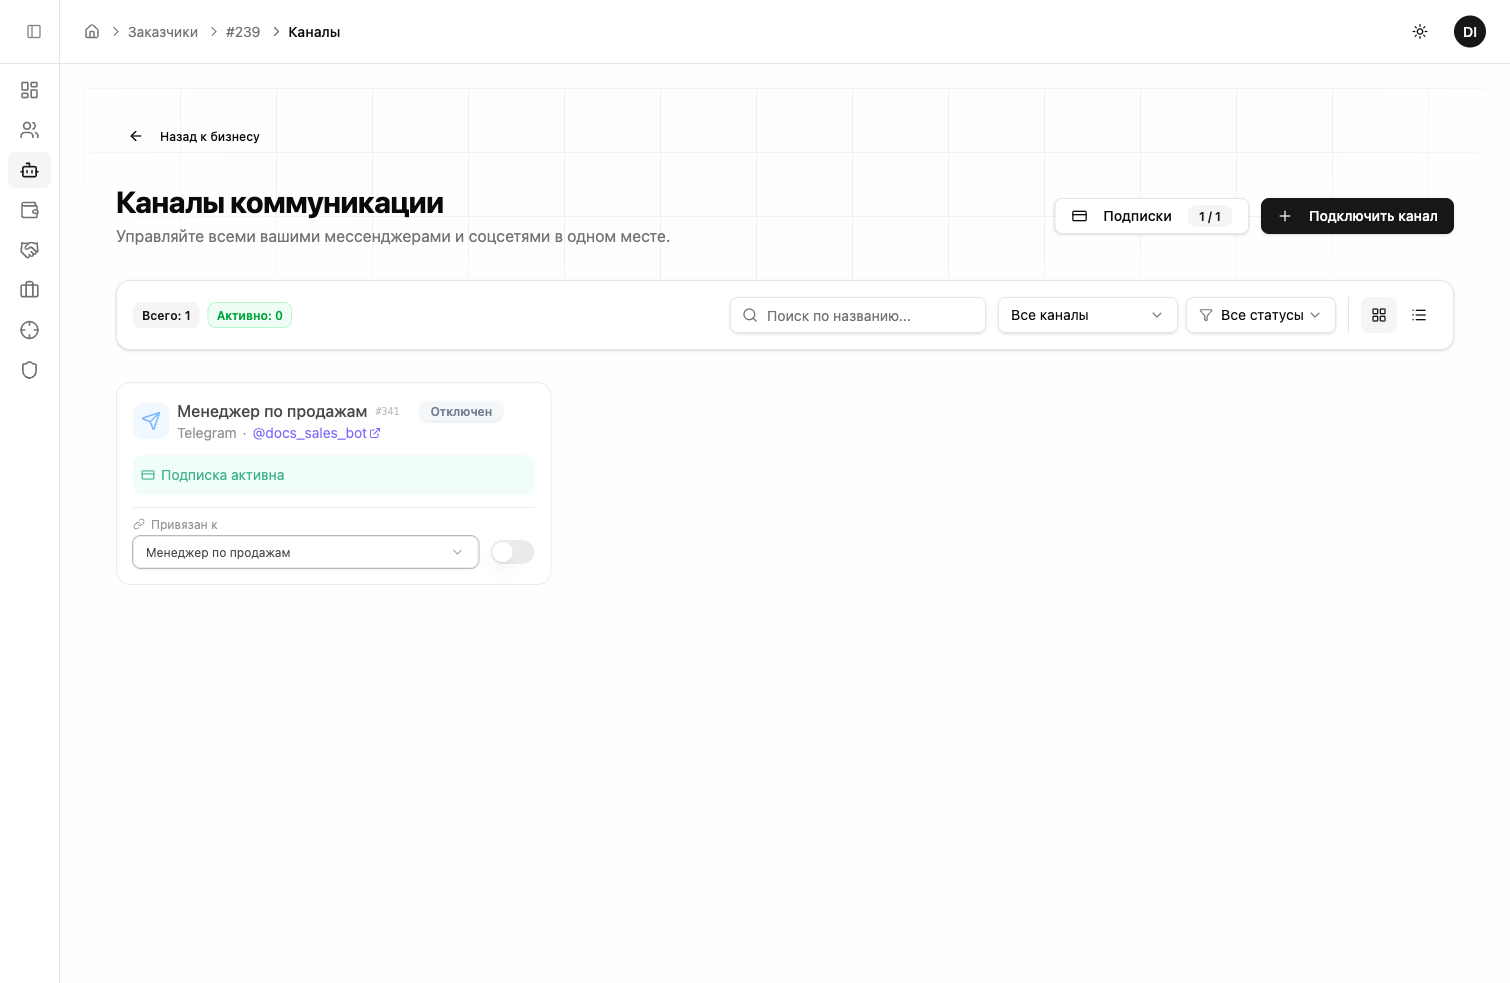Open the users icon in sidebar
Screen dimensions: 1510x983
30,130
